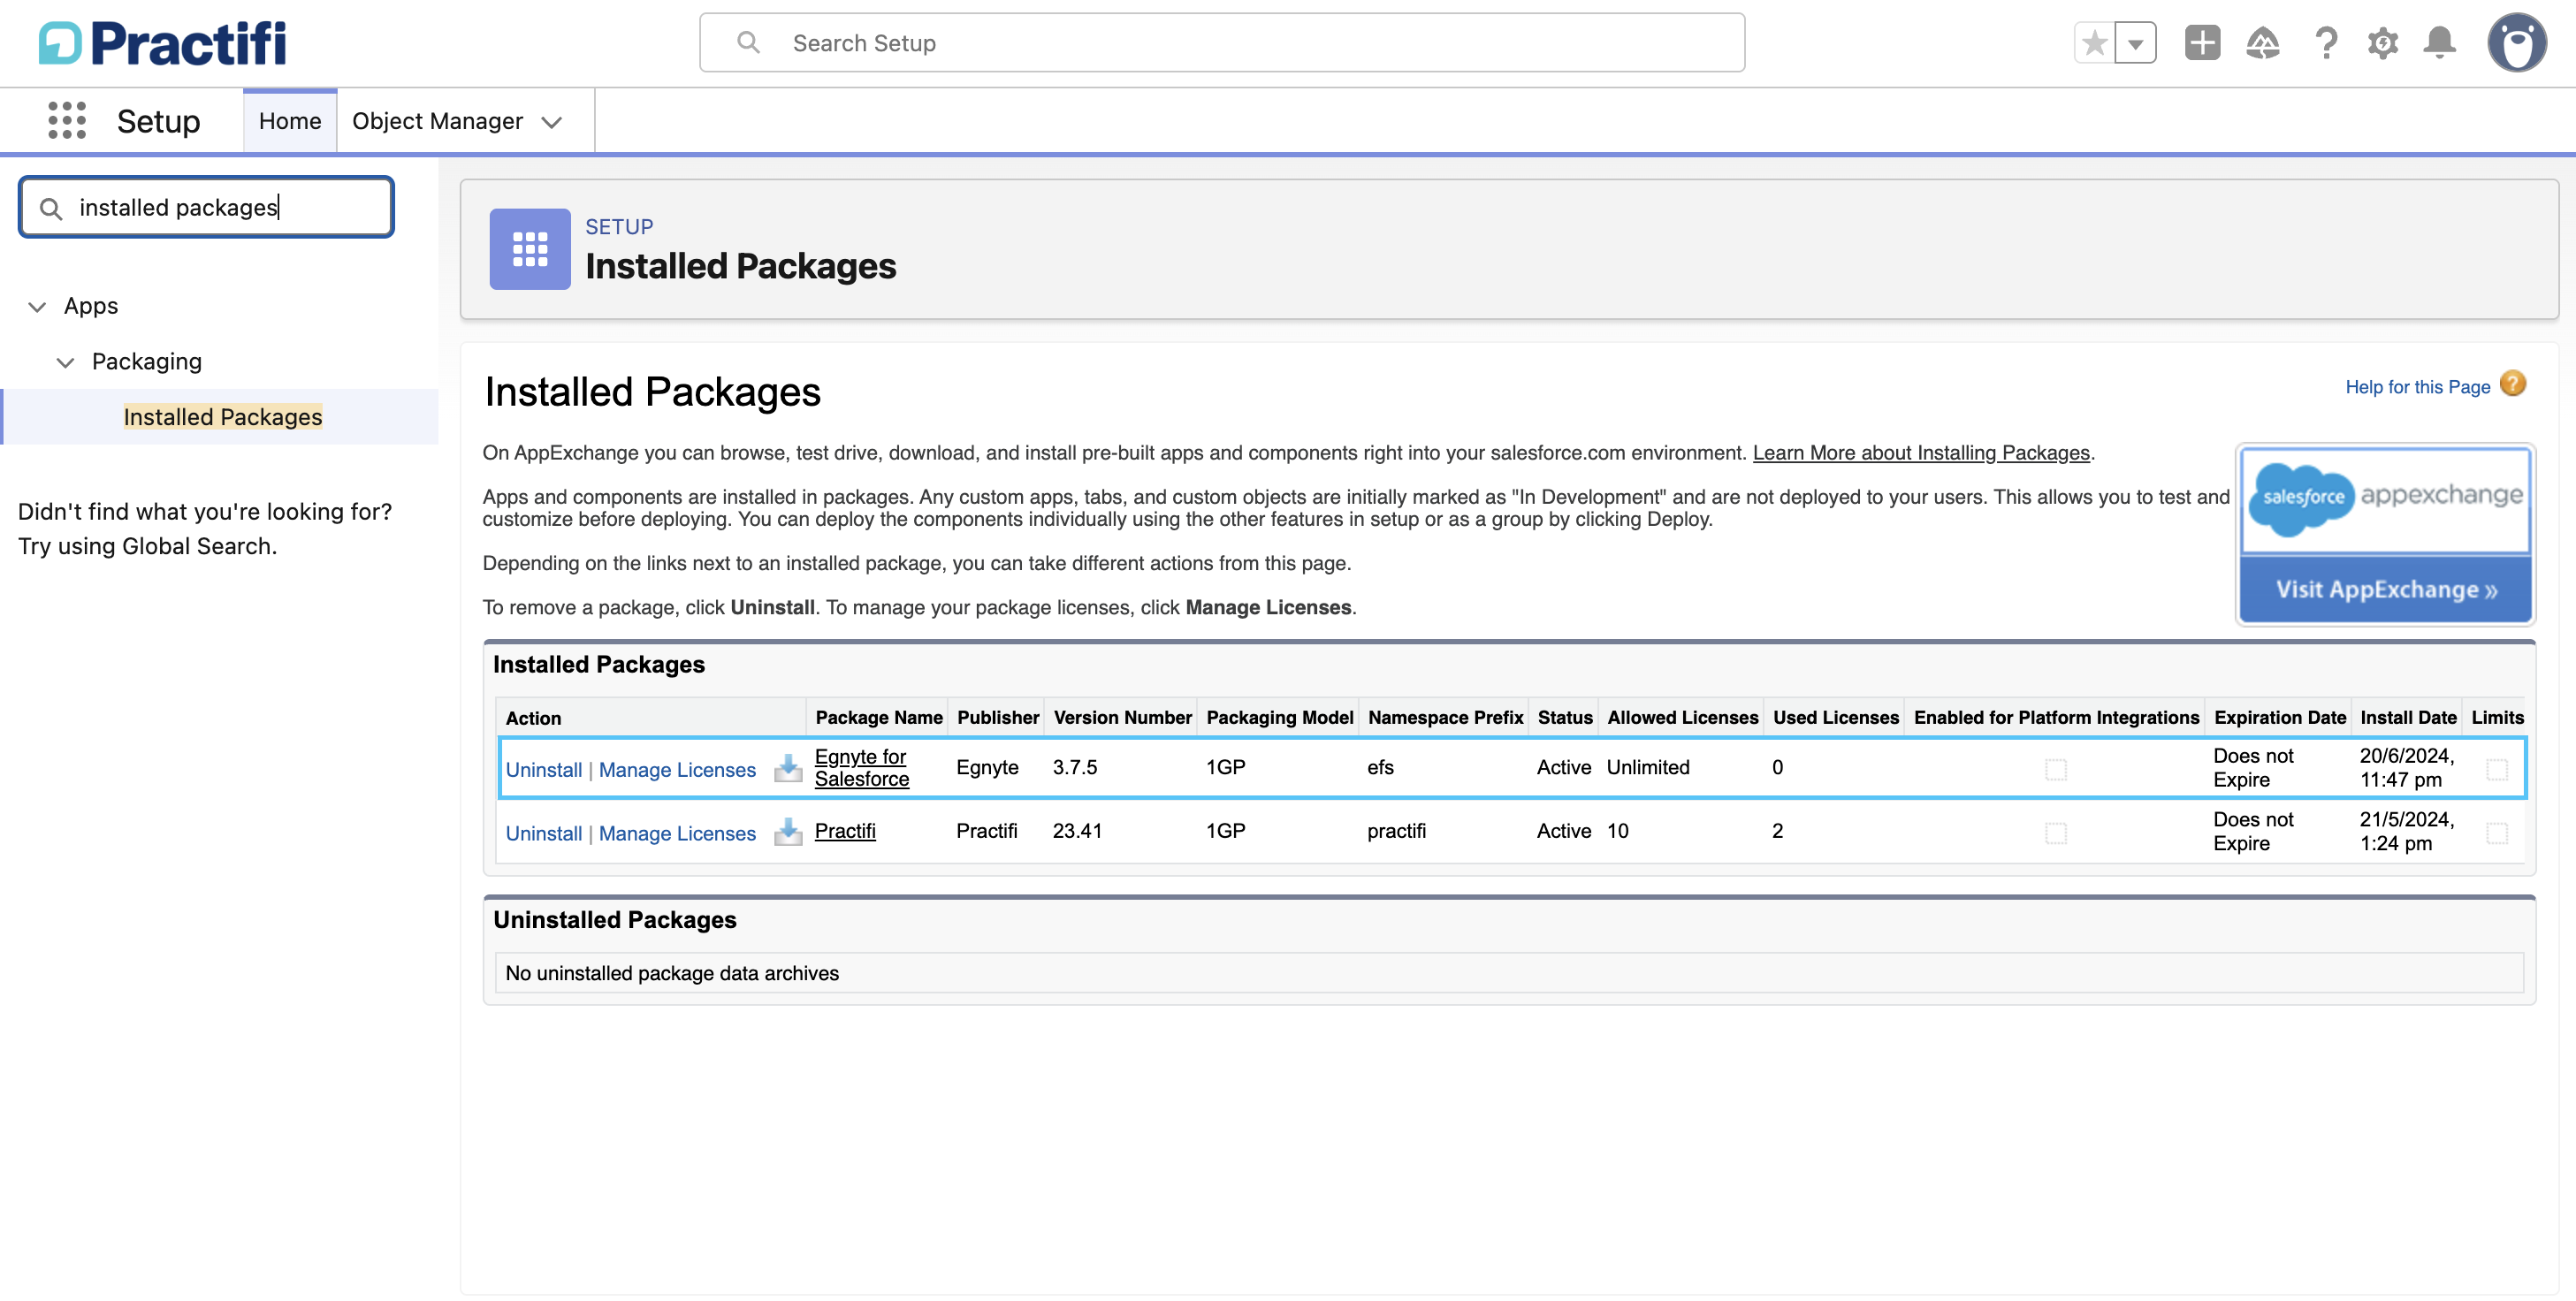The image size is (2576, 1301).
Task: Click the version 3.7.5 cell
Action: [1075, 768]
